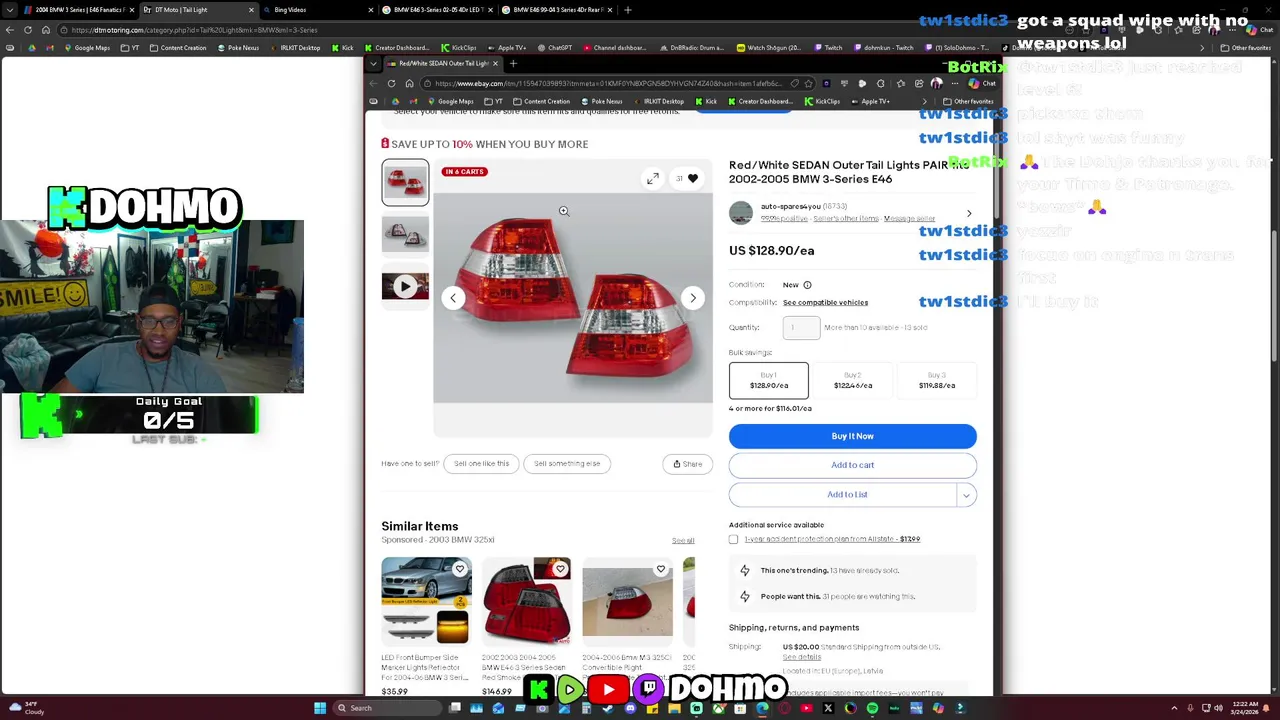The height and width of the screenshot is (720, 1280).
Task: Open Discord from the taskbar
Action: pos(630,708)
